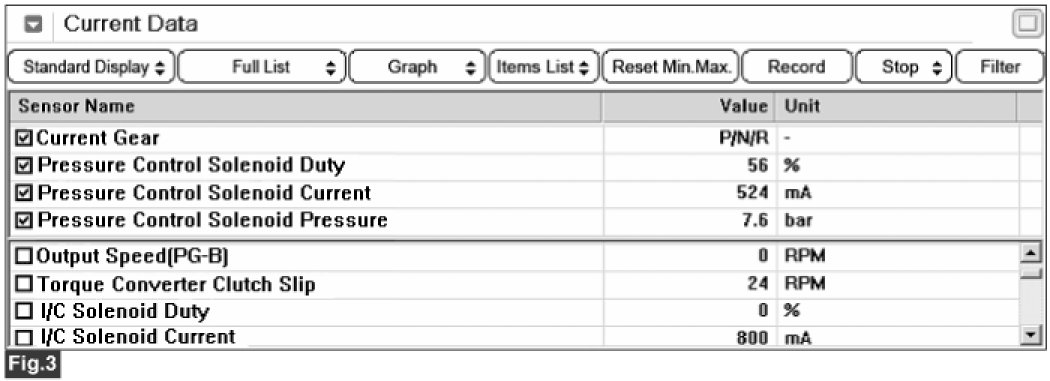Uncheck Pressure Control Solenoid Duty
This screenshot has height=381, width=1050.
[x=24, y=166]
